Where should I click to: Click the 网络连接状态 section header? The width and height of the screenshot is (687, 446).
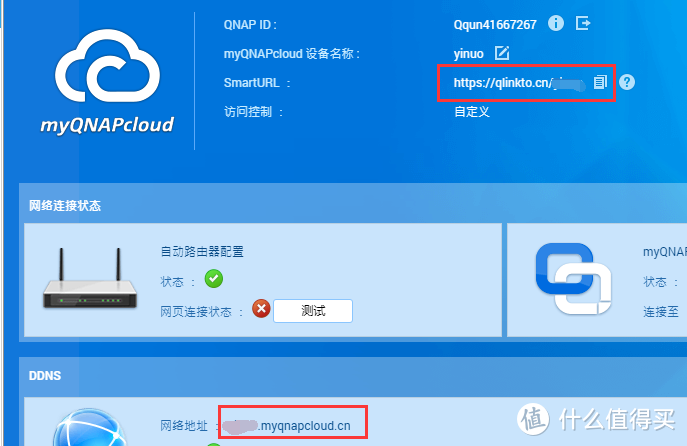pos(65,205)
